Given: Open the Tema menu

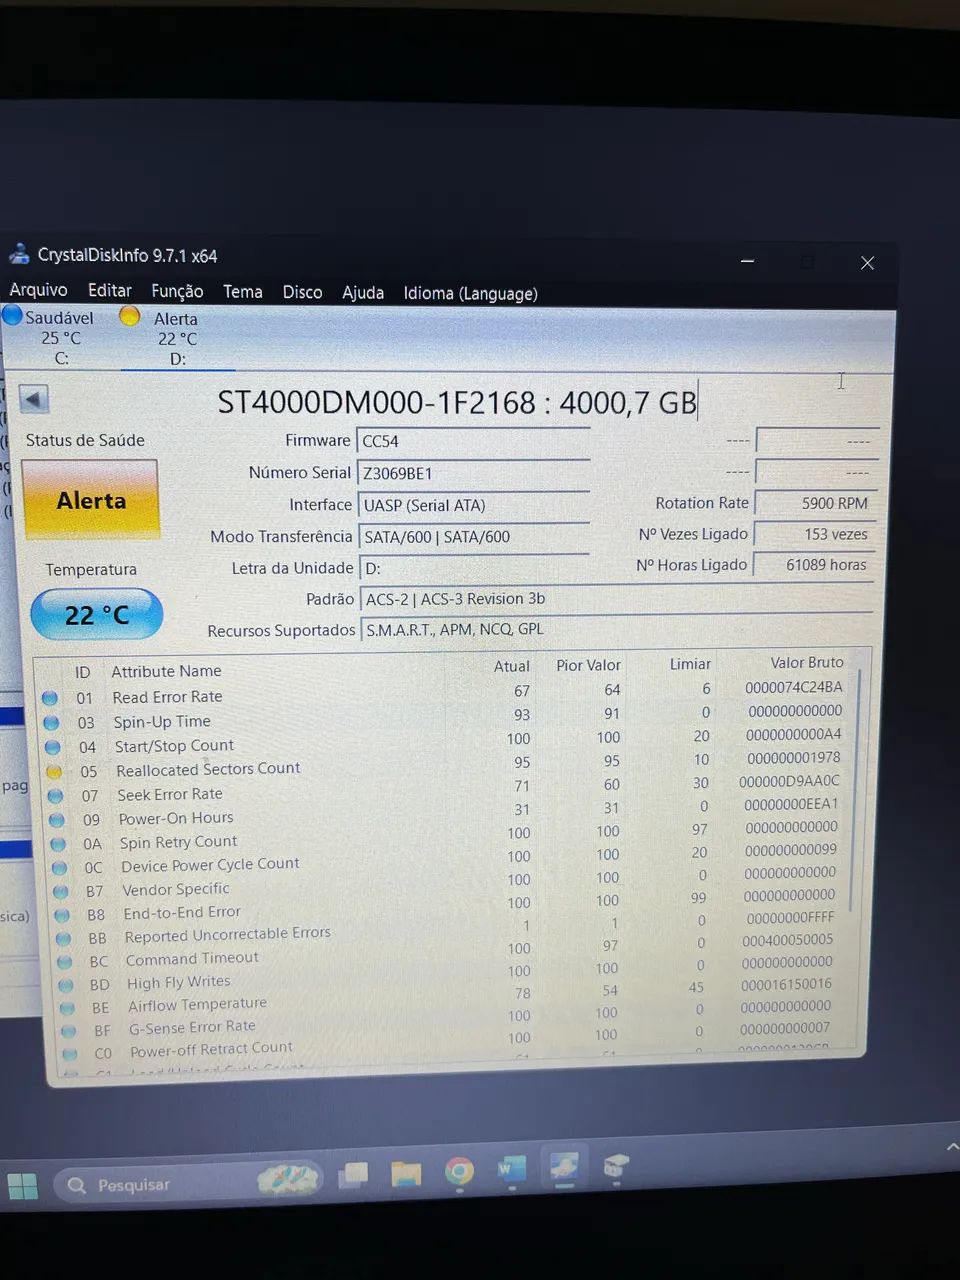Looking at the screenshot, I should [242, 292].
